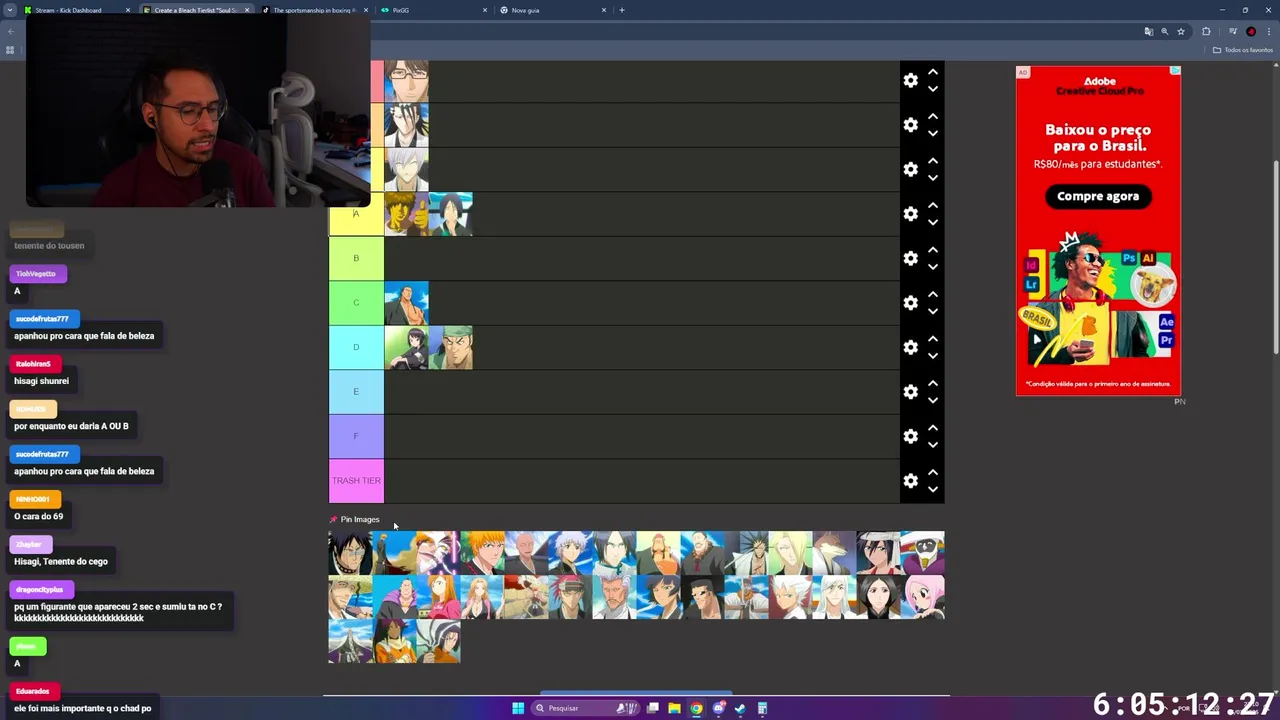This screenshot has width=1280, height=720.
Task: Open settings gear for TRASH TIER row
Action: (910, 481)
